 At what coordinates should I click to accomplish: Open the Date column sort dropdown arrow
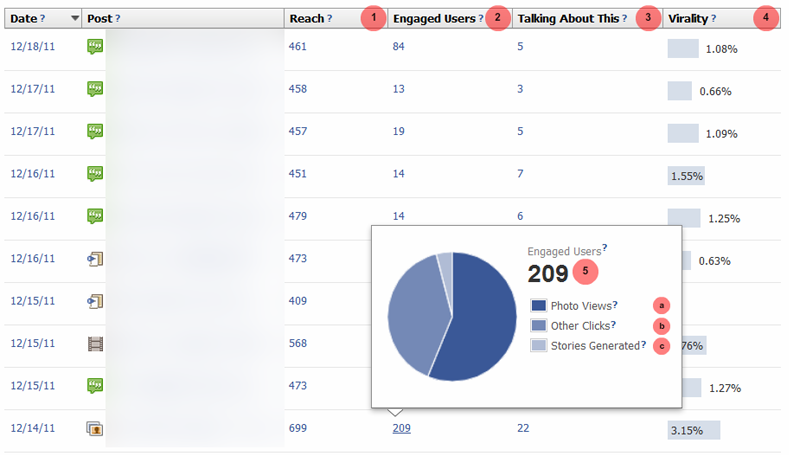point(74,19)
